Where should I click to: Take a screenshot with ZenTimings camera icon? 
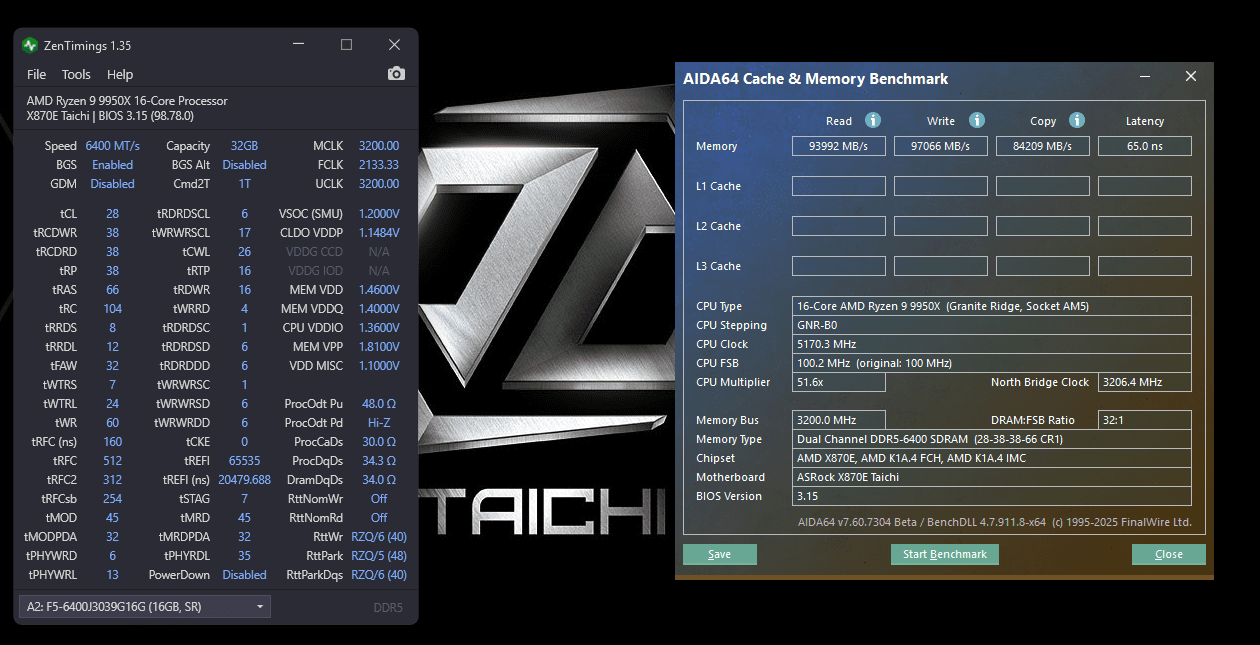click(x=397, y=74)
